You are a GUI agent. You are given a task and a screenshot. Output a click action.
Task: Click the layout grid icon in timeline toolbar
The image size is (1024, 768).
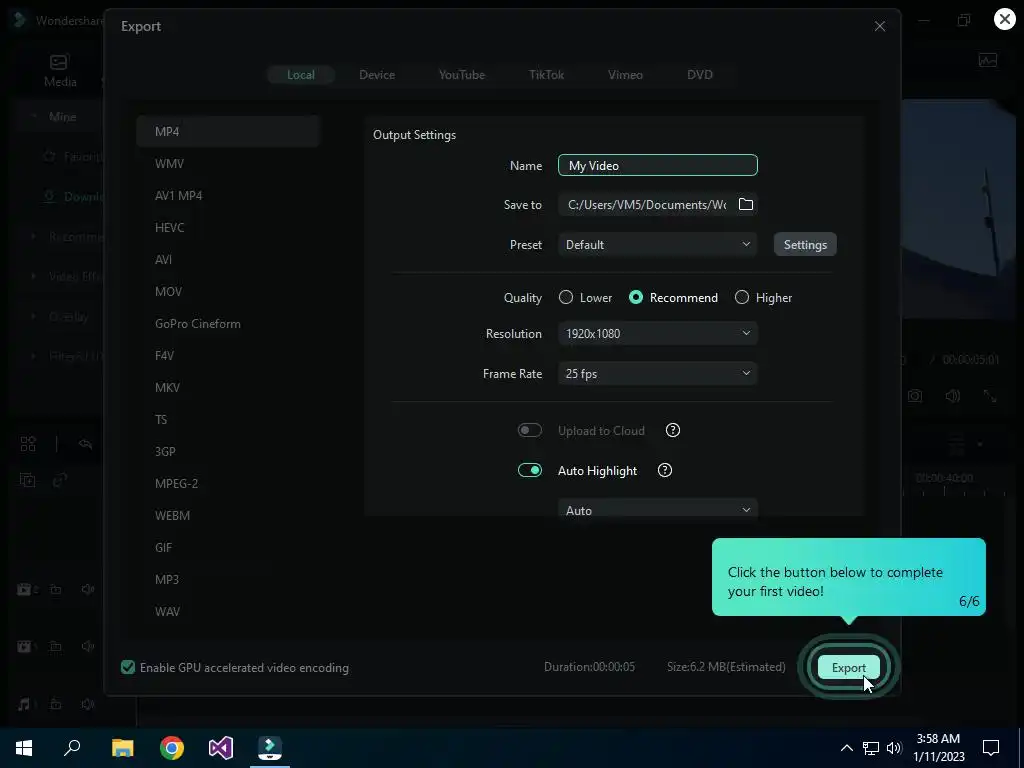pos(28,444)
